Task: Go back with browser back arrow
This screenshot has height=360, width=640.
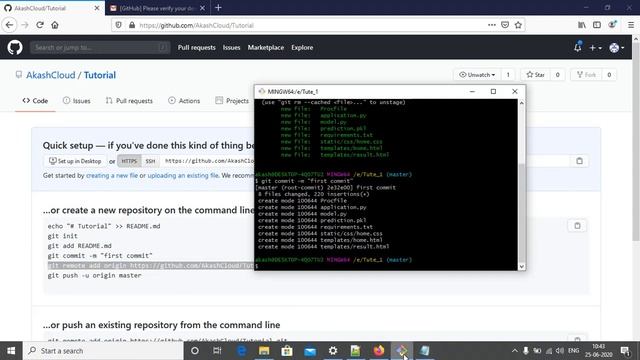Action: (10, 25)
